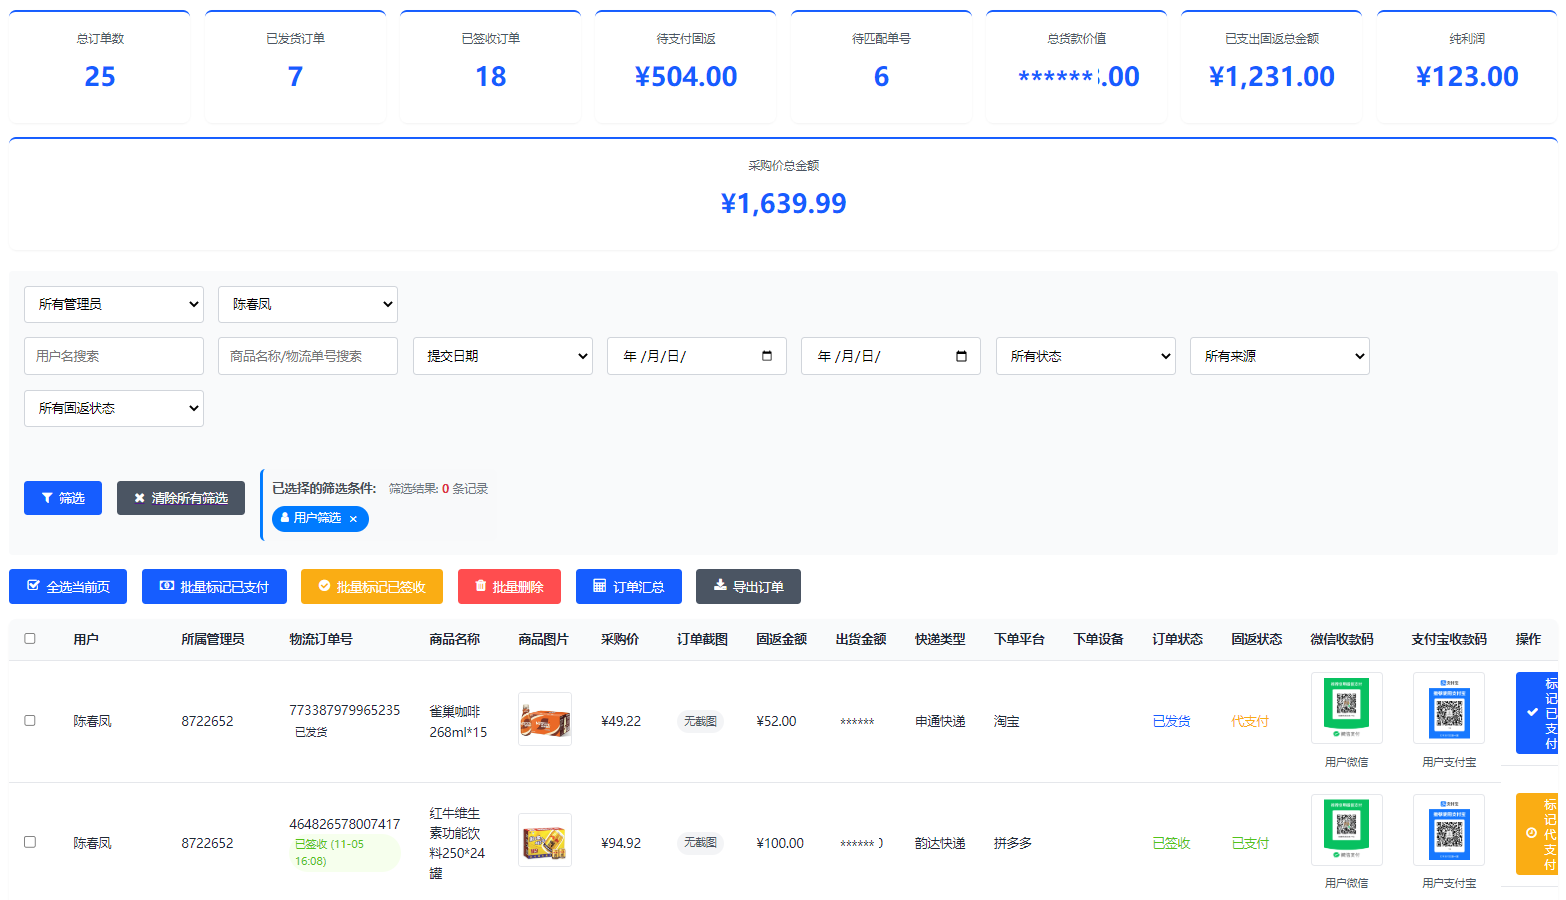Viewport: 1566px width, 900px height.
Task: Open the 提交日期 date type dropdown
Action: click(x=502, y=356)
